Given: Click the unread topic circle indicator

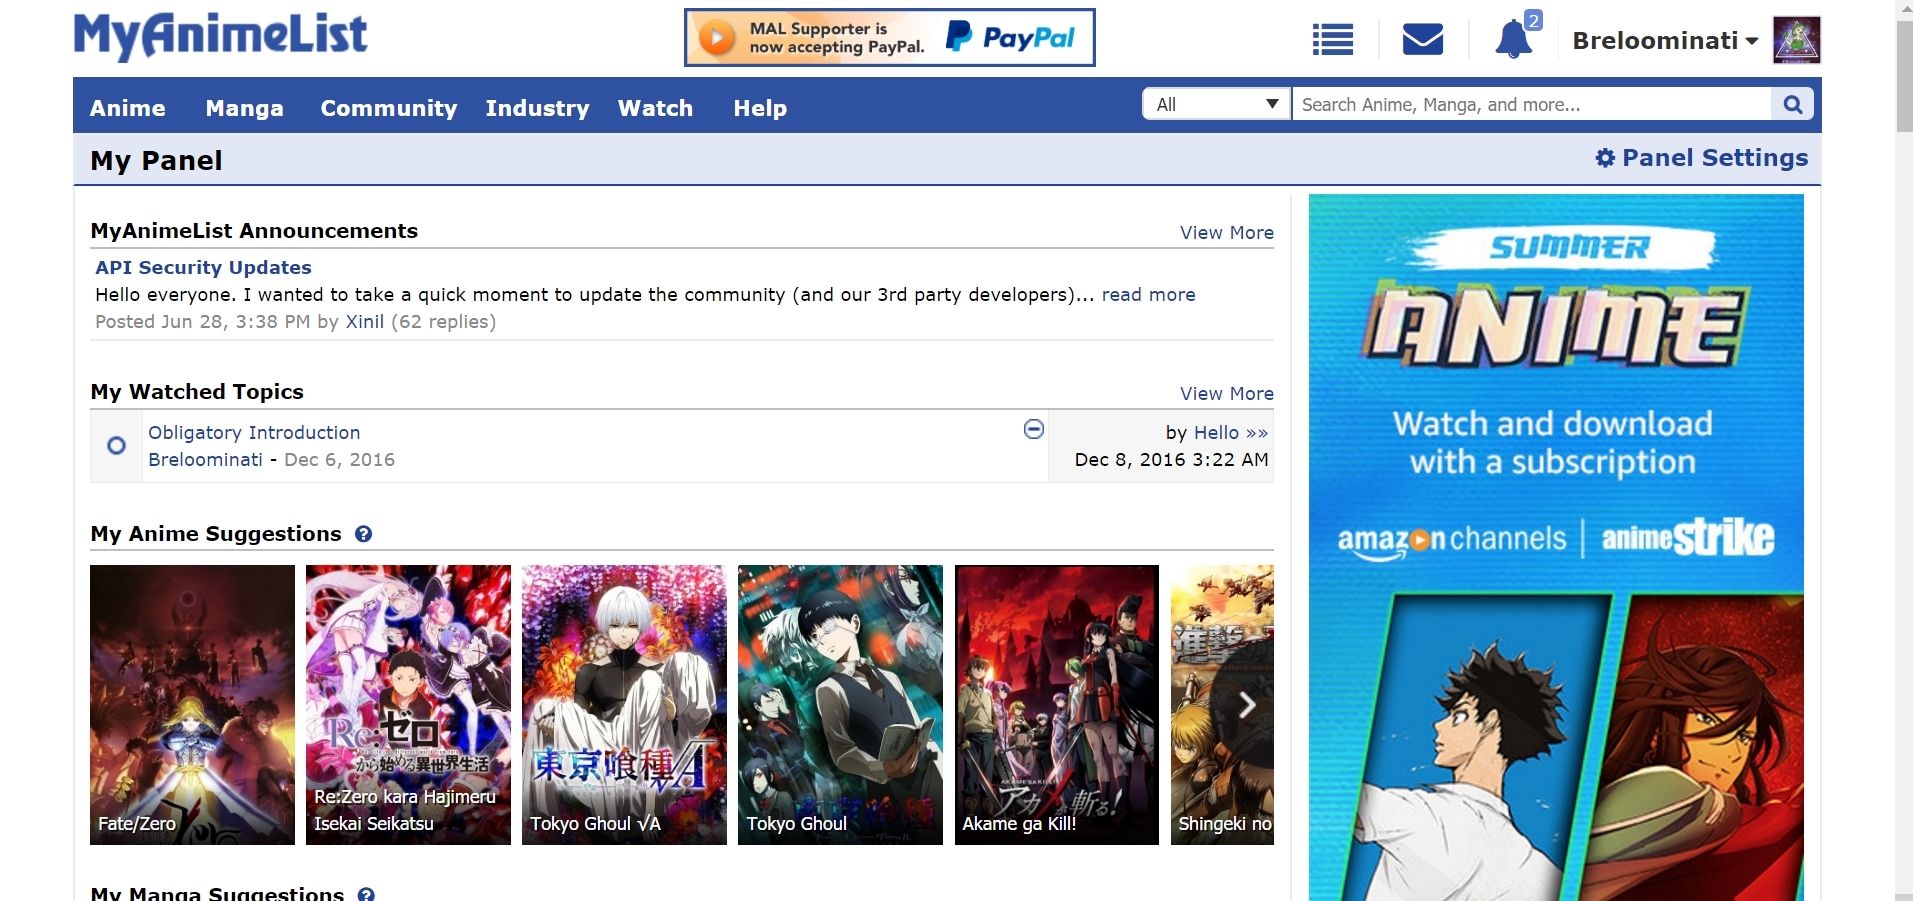Looking at the screenshot, I should 117,446.
